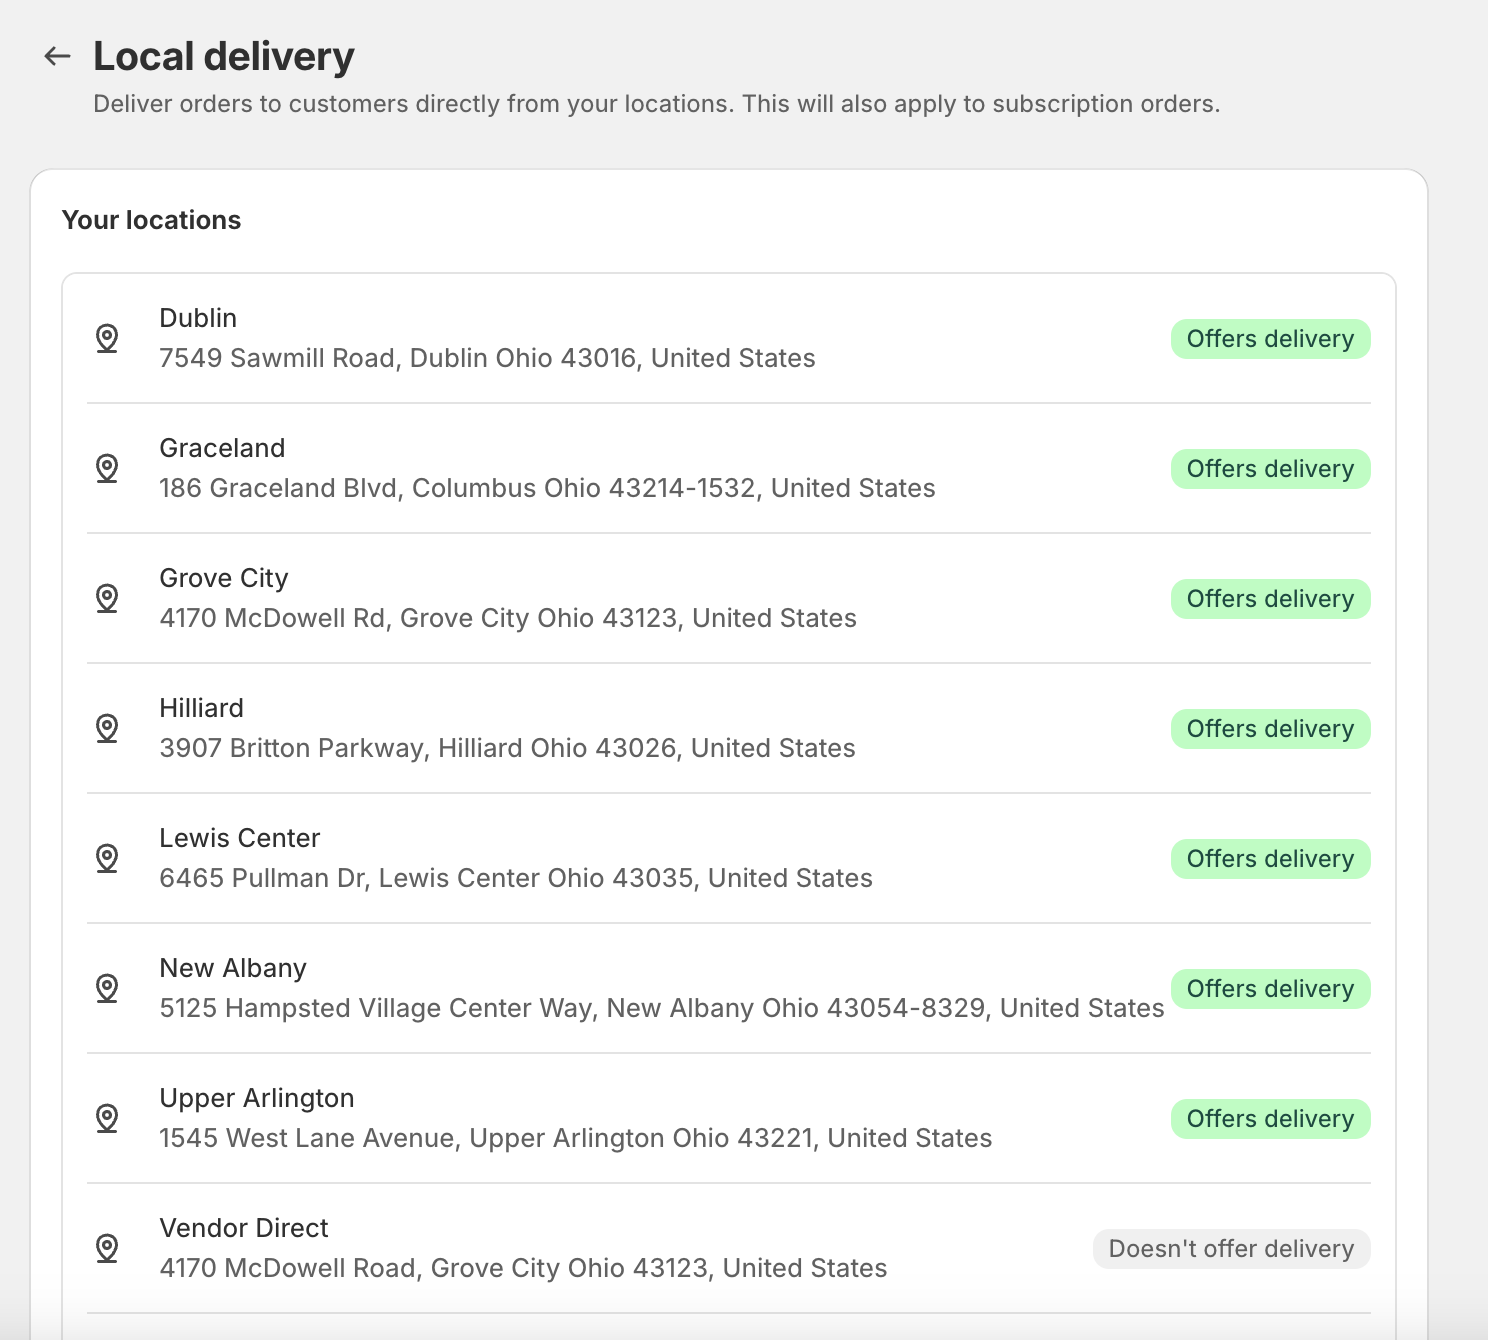Click Hilliard's Offers delivery badge

click(x=1270, y=729)
